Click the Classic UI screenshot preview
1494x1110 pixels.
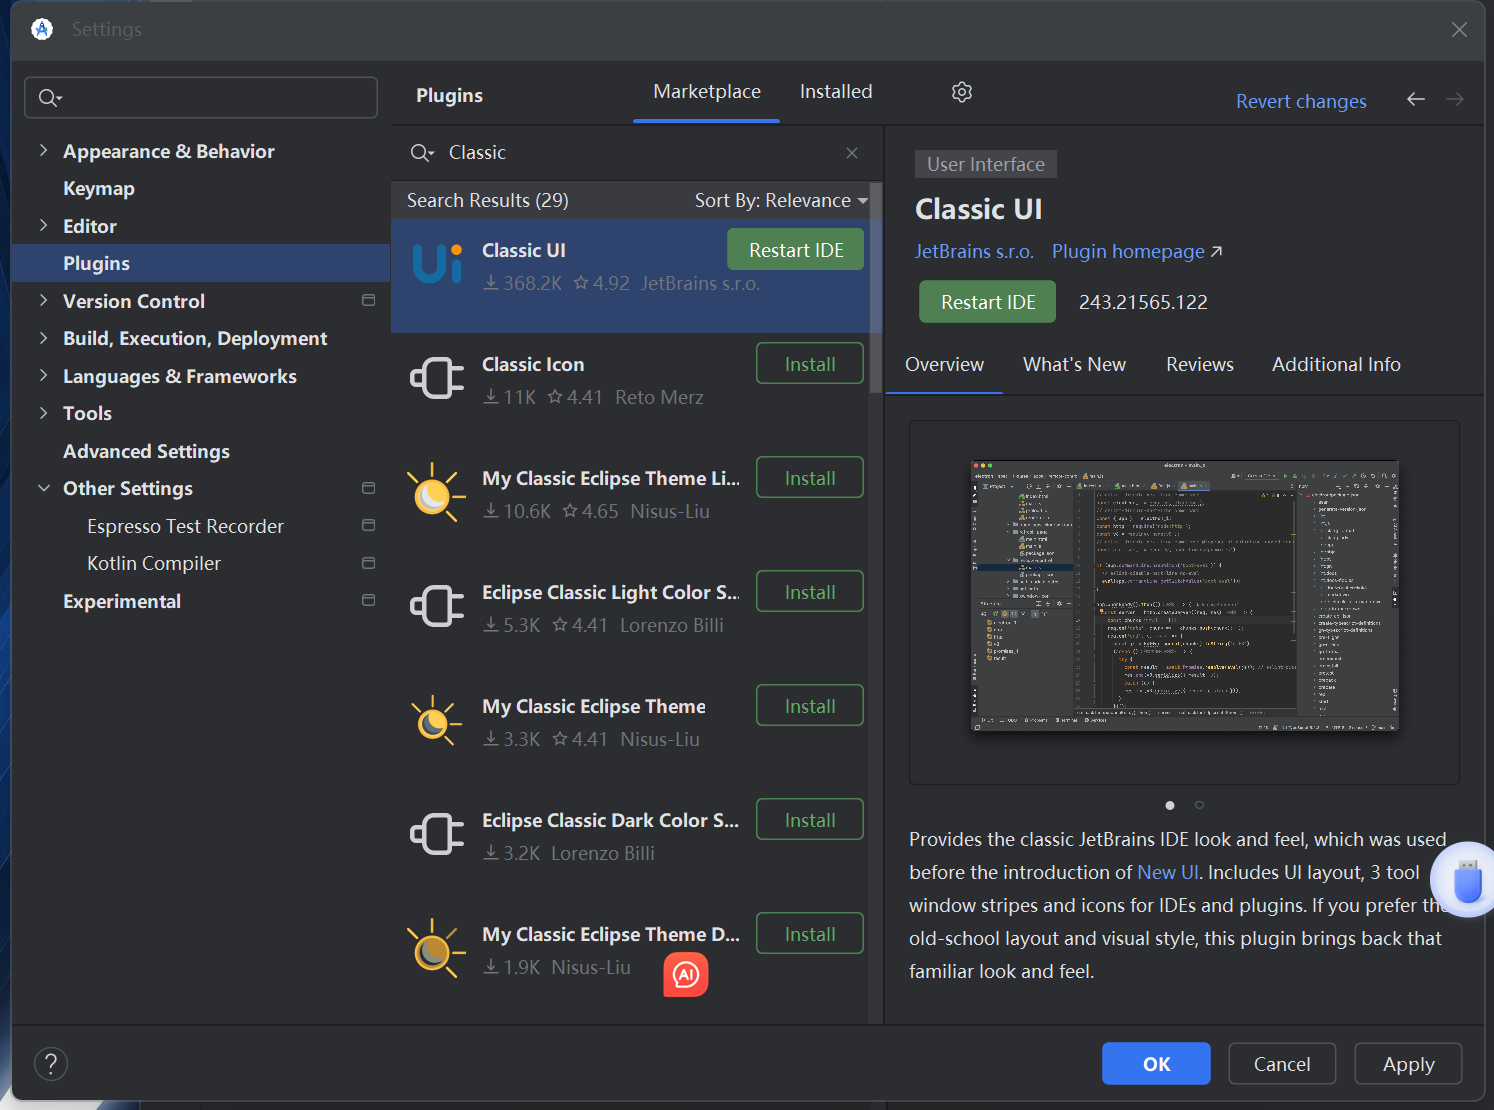point(1184,597)
